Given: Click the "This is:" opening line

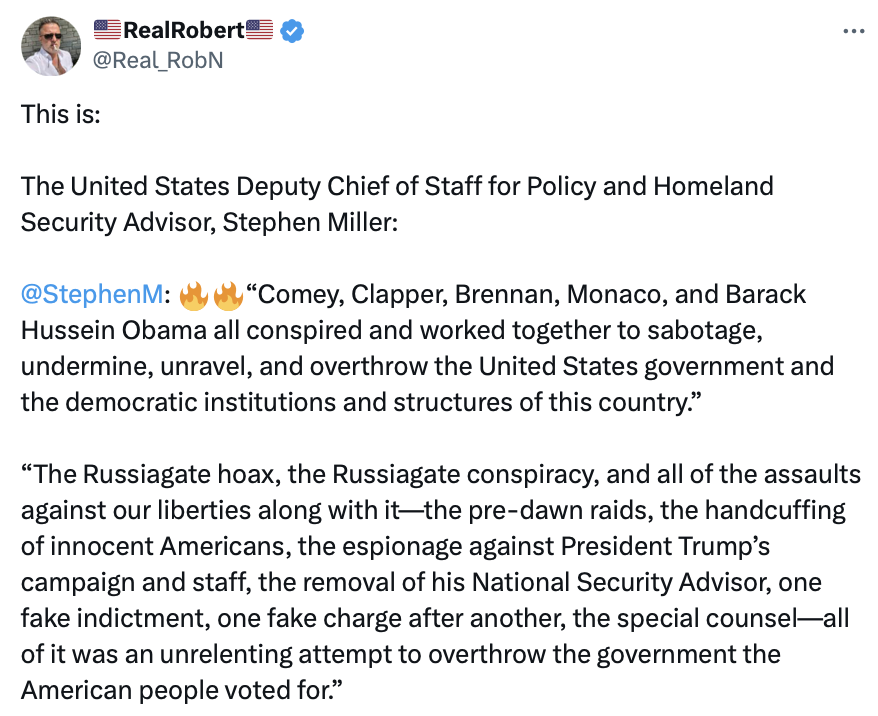Looking at the screenshot, I should (x=61, y=113).
